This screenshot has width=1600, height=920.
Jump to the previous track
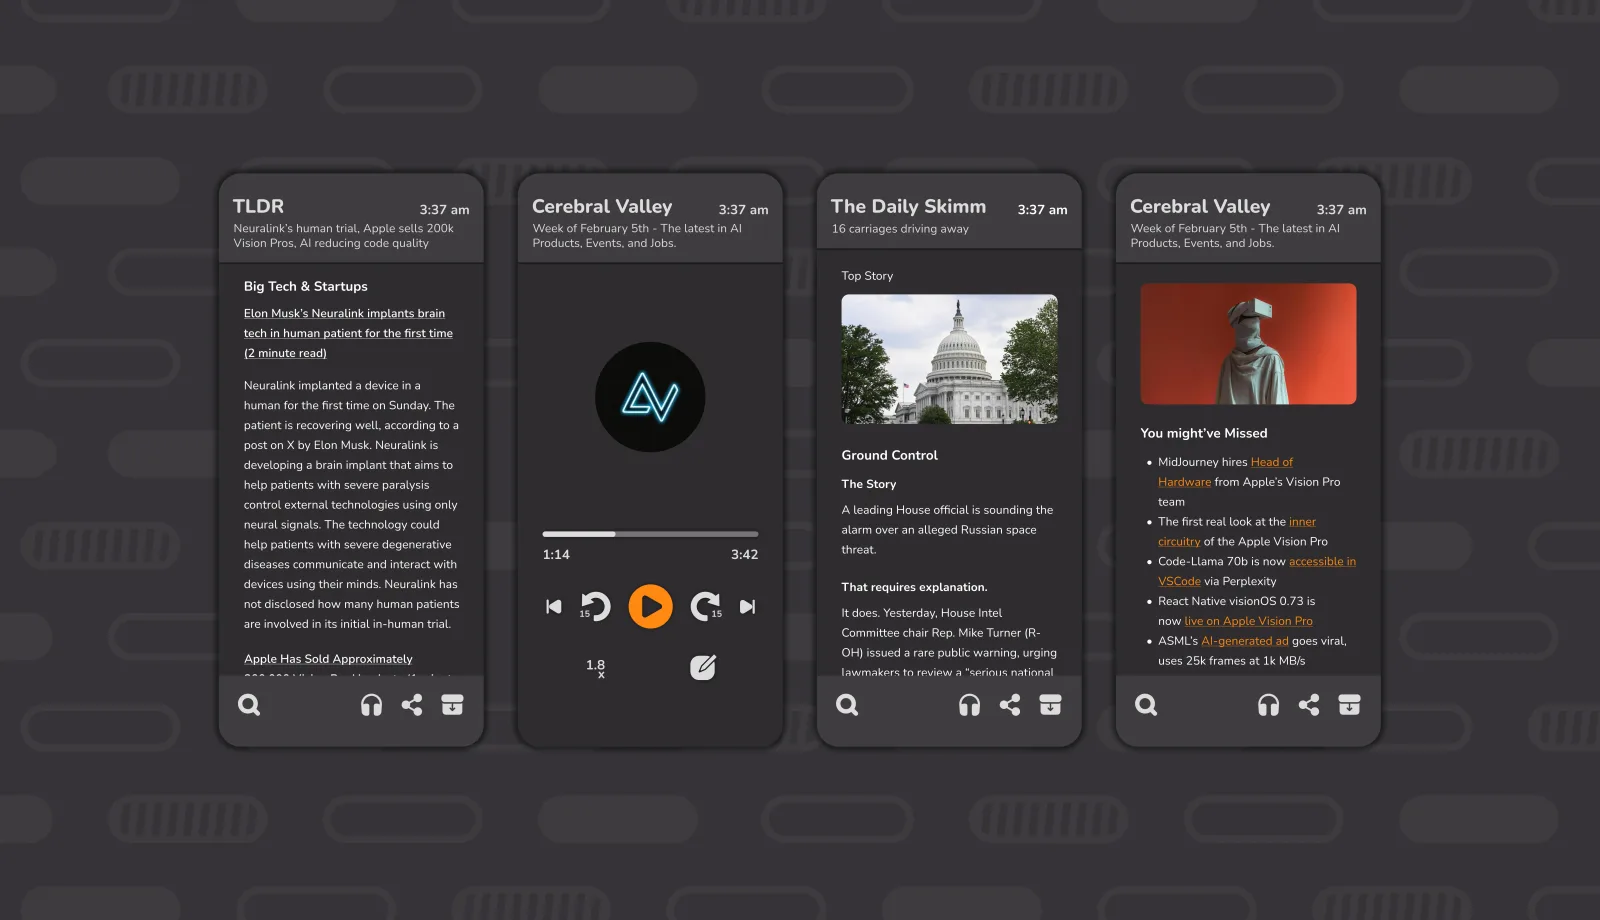tap(553, 606)
